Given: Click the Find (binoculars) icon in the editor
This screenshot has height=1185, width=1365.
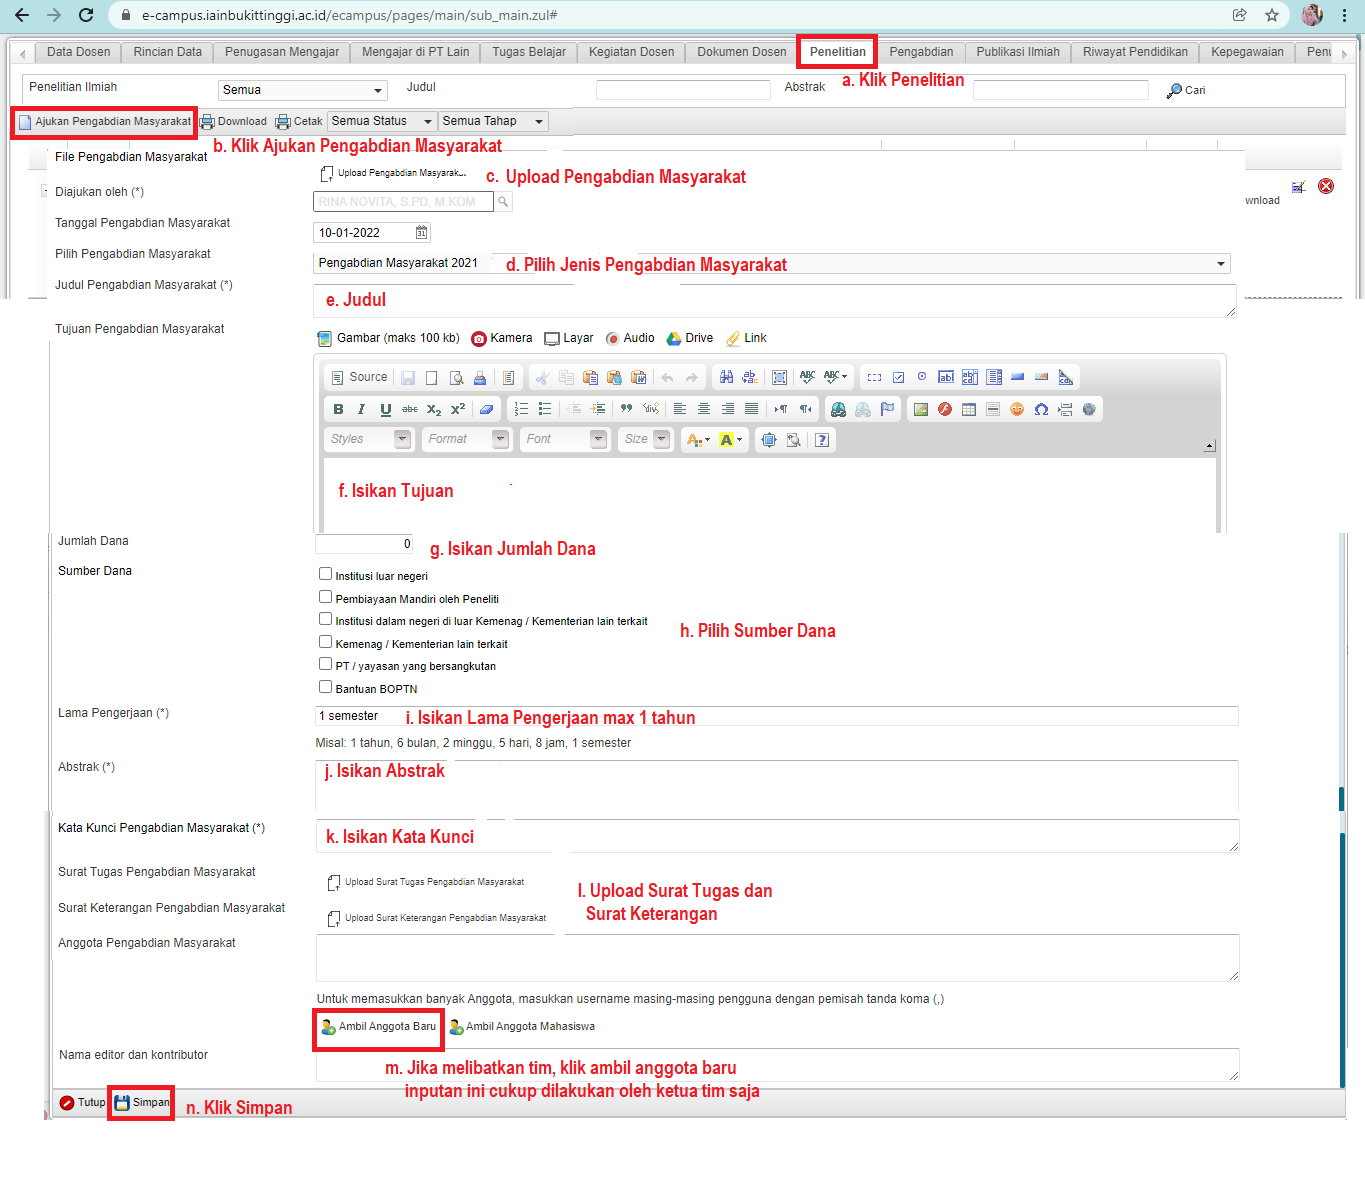Looking at the screenshot, I should coord(726,377).
